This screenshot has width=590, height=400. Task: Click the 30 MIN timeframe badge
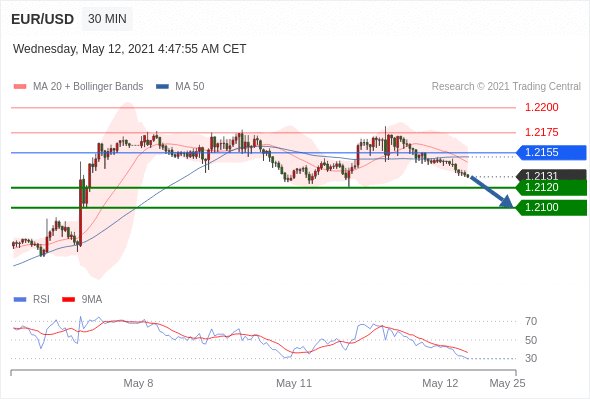click(x=107, y=19)
